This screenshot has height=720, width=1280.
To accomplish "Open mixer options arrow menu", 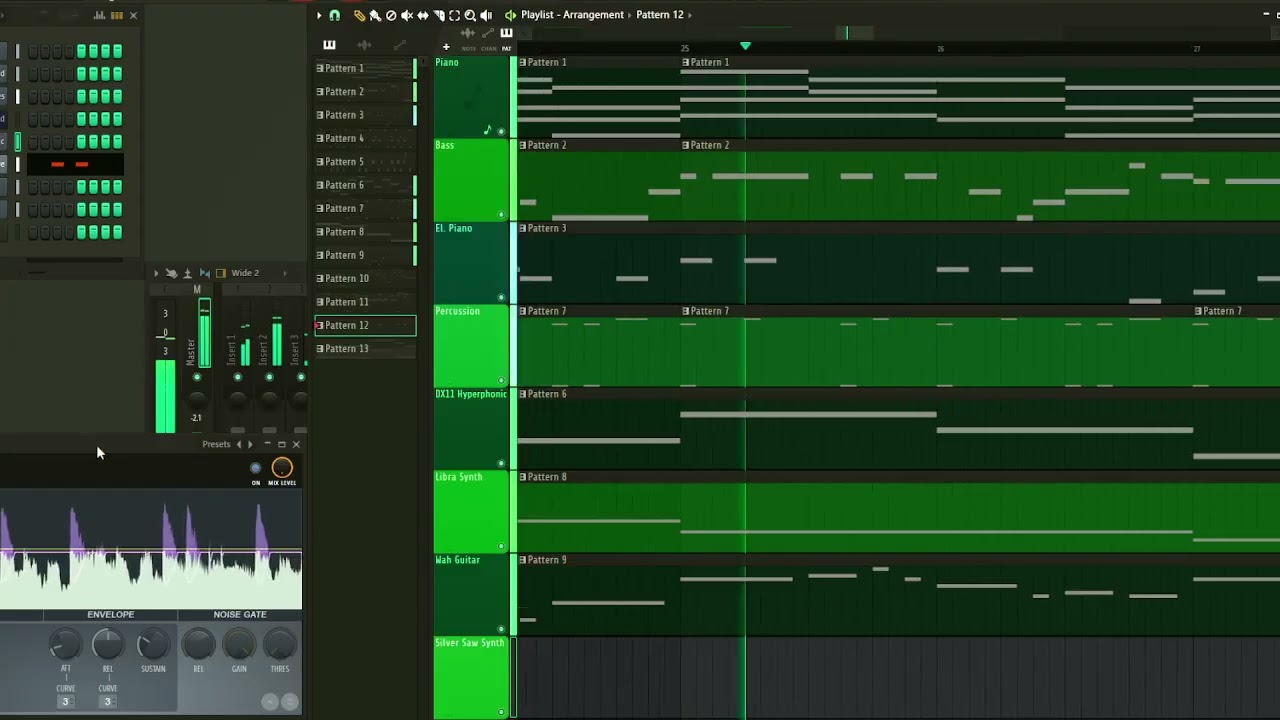I will click(x=156, y=273).
